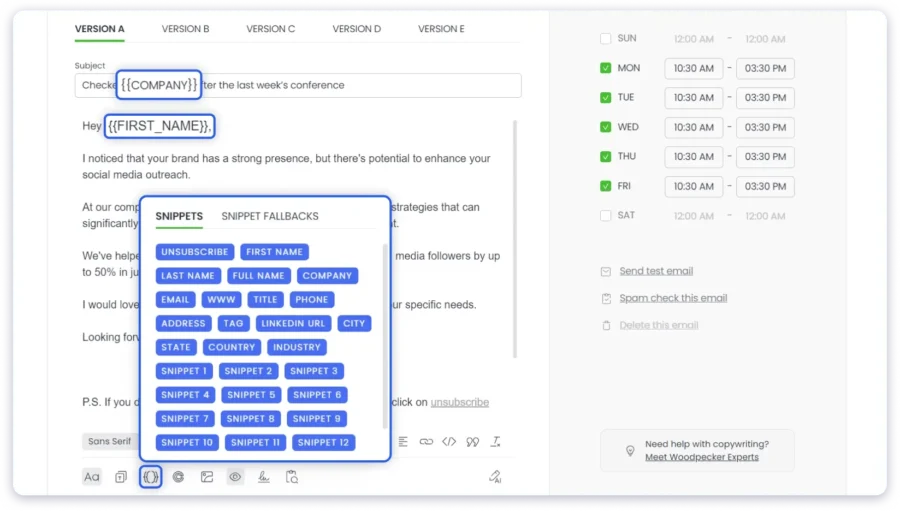Click the insert image icon
Image resolution: width=900 pixels, height=511 pixels.
pos(207,477)
